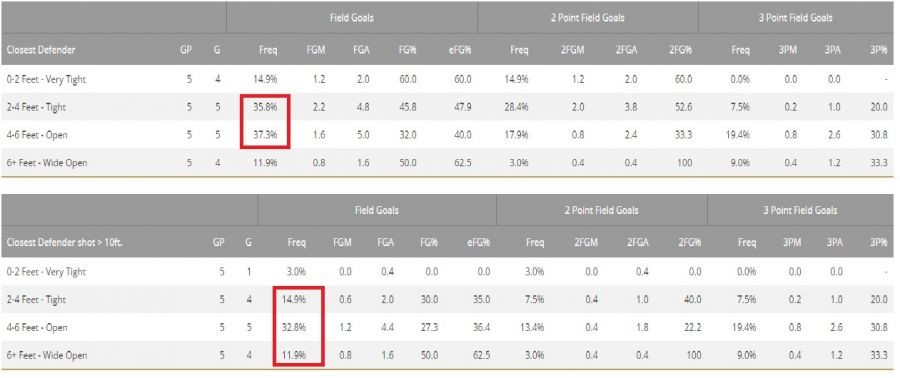
Task: Click Closest Defender shot > 10ft. header
Action: [64, 243]
